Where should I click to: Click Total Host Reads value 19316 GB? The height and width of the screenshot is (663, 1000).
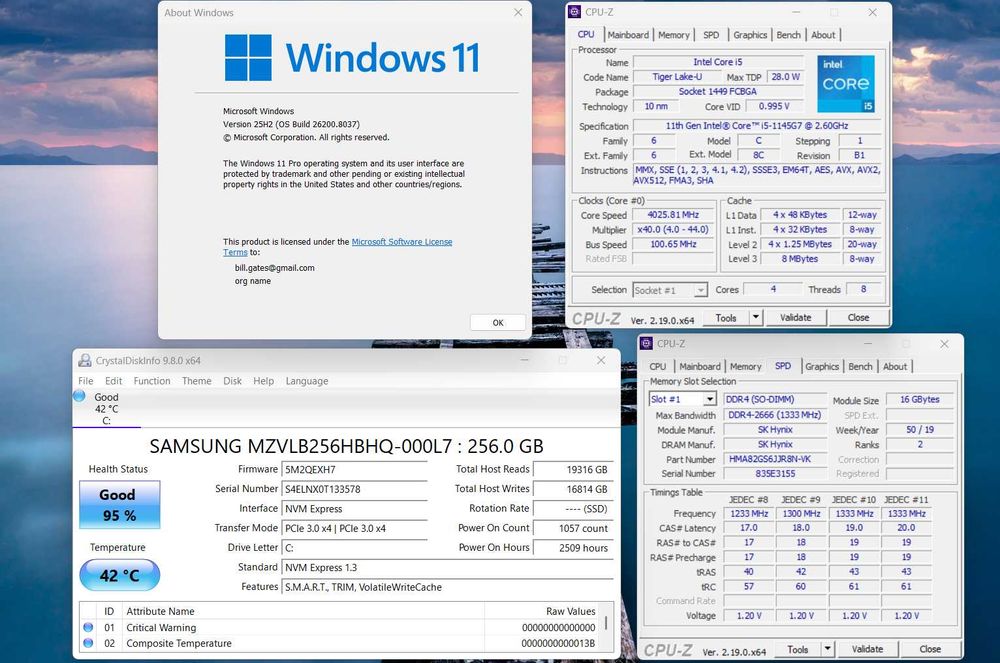573,470
